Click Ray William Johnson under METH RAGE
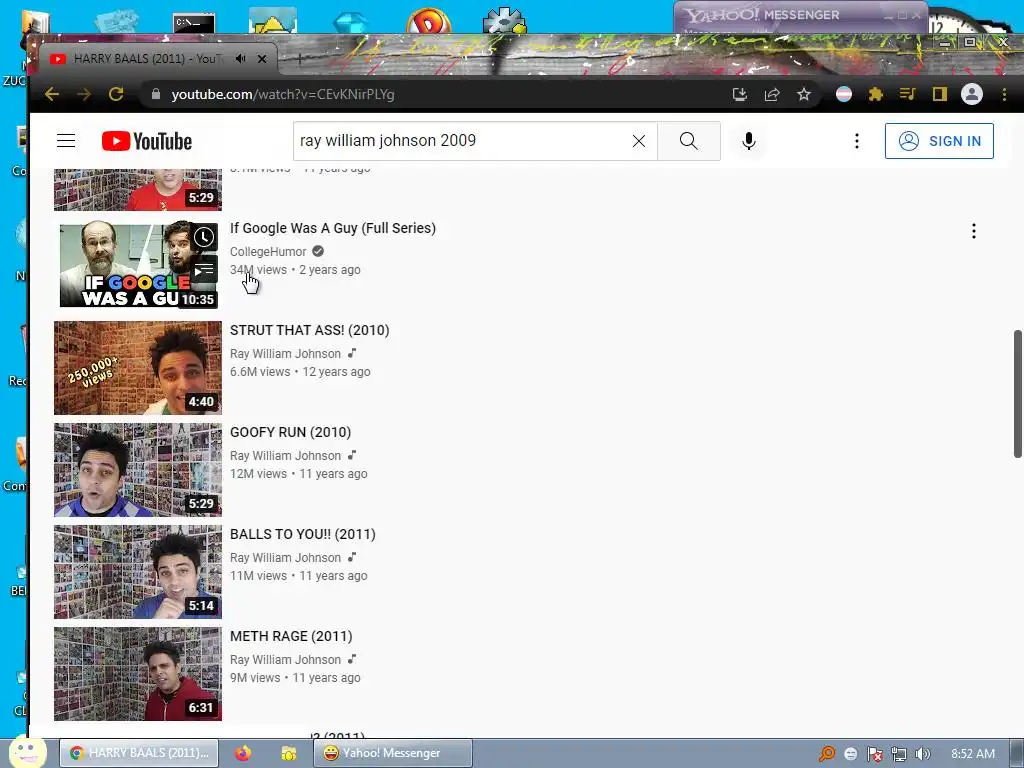The height and width of the screenshot is (768, 1024). [285, 660]
